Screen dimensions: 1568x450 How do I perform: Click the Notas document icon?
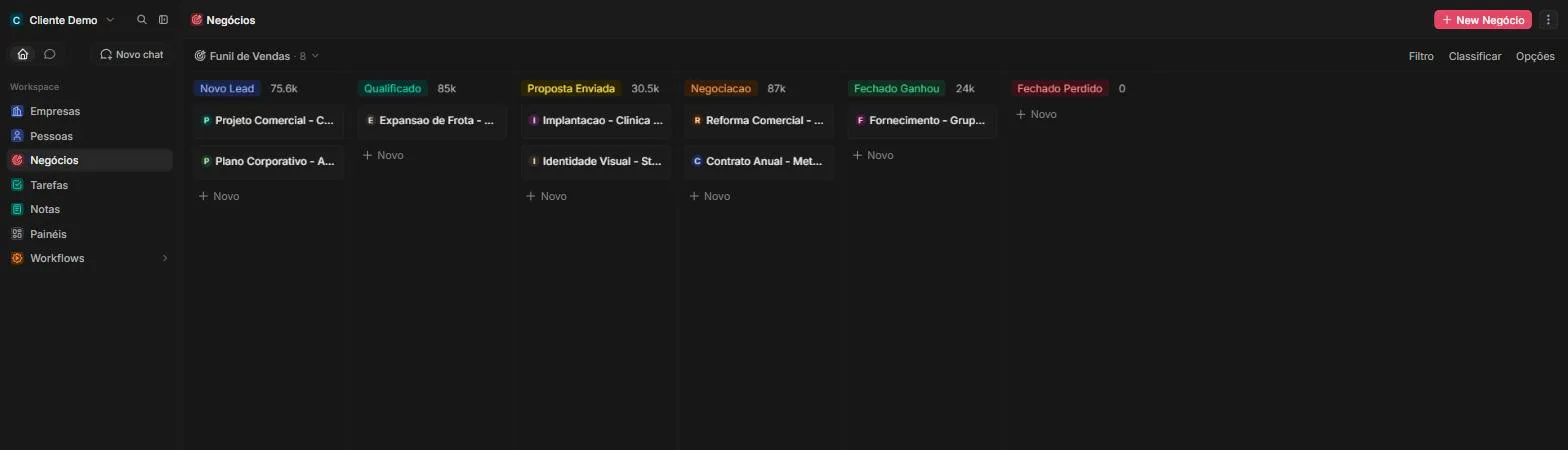(x=17, y=209)
